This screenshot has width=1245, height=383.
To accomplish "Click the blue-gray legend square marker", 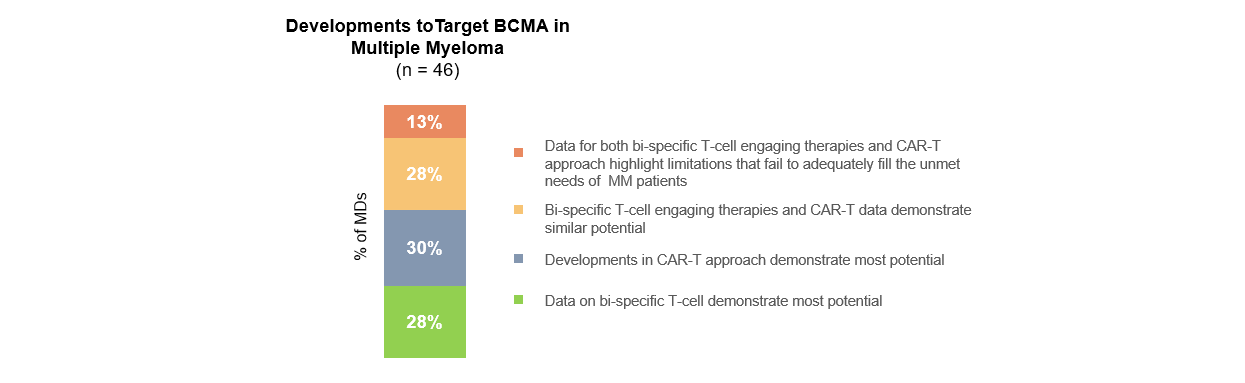I will (518, 260).
